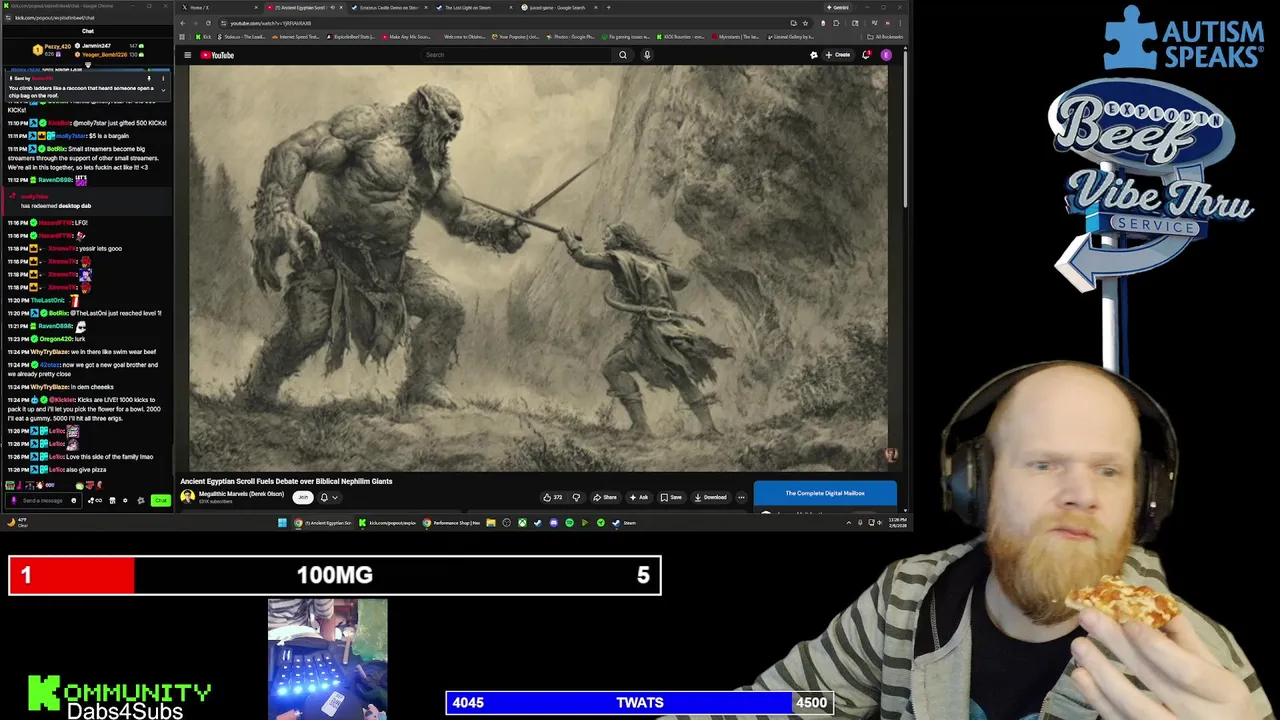Screen dimensions: 1280x720
Task: Open Discord from the taskbar
Action: coord(553,523)
